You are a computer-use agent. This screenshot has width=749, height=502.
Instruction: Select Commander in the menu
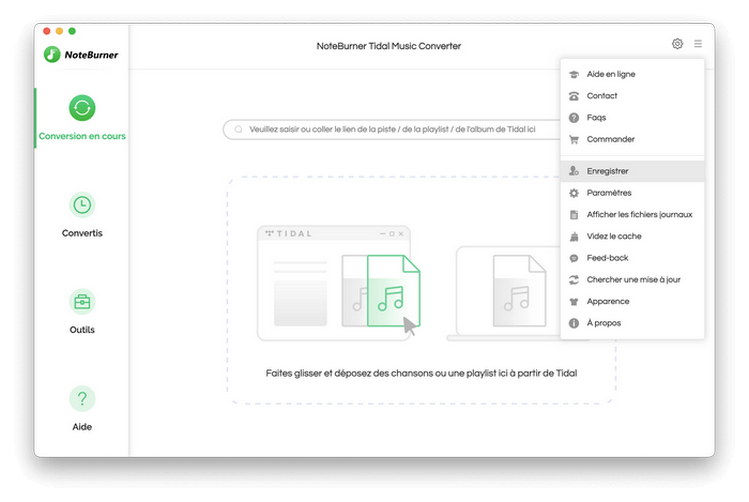pyautogui.click(x=632, y=139)
